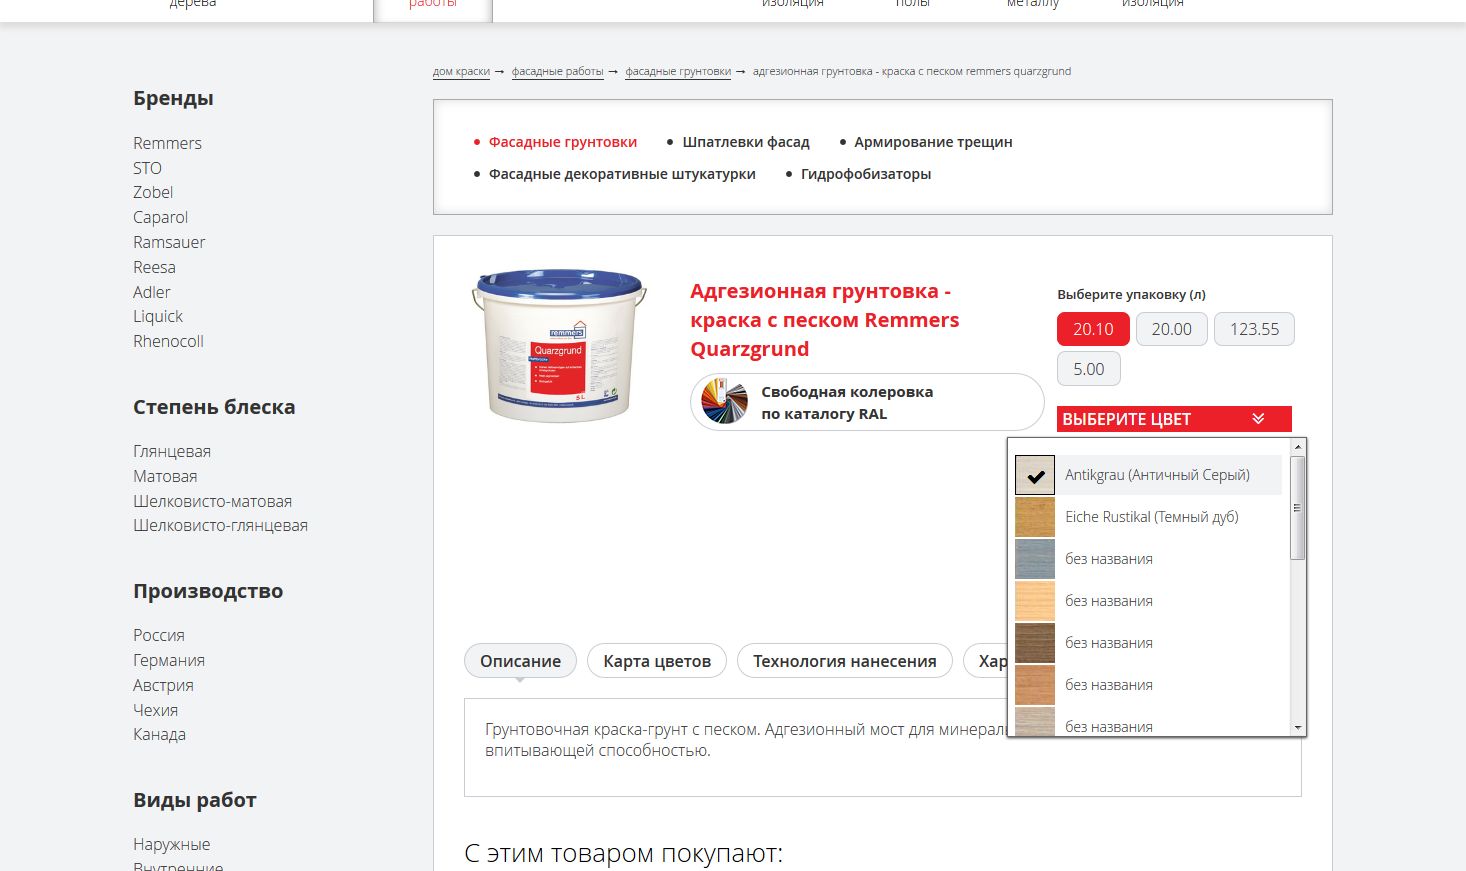This screenshot has width=1466, height=871.
Task: Expand the ВЫБЕРИТЕ ЦВЕТ color dropdown
Action: click(1174, 419)
